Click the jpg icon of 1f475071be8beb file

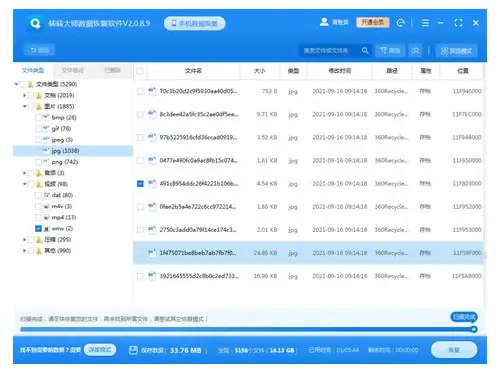point(152,253)
